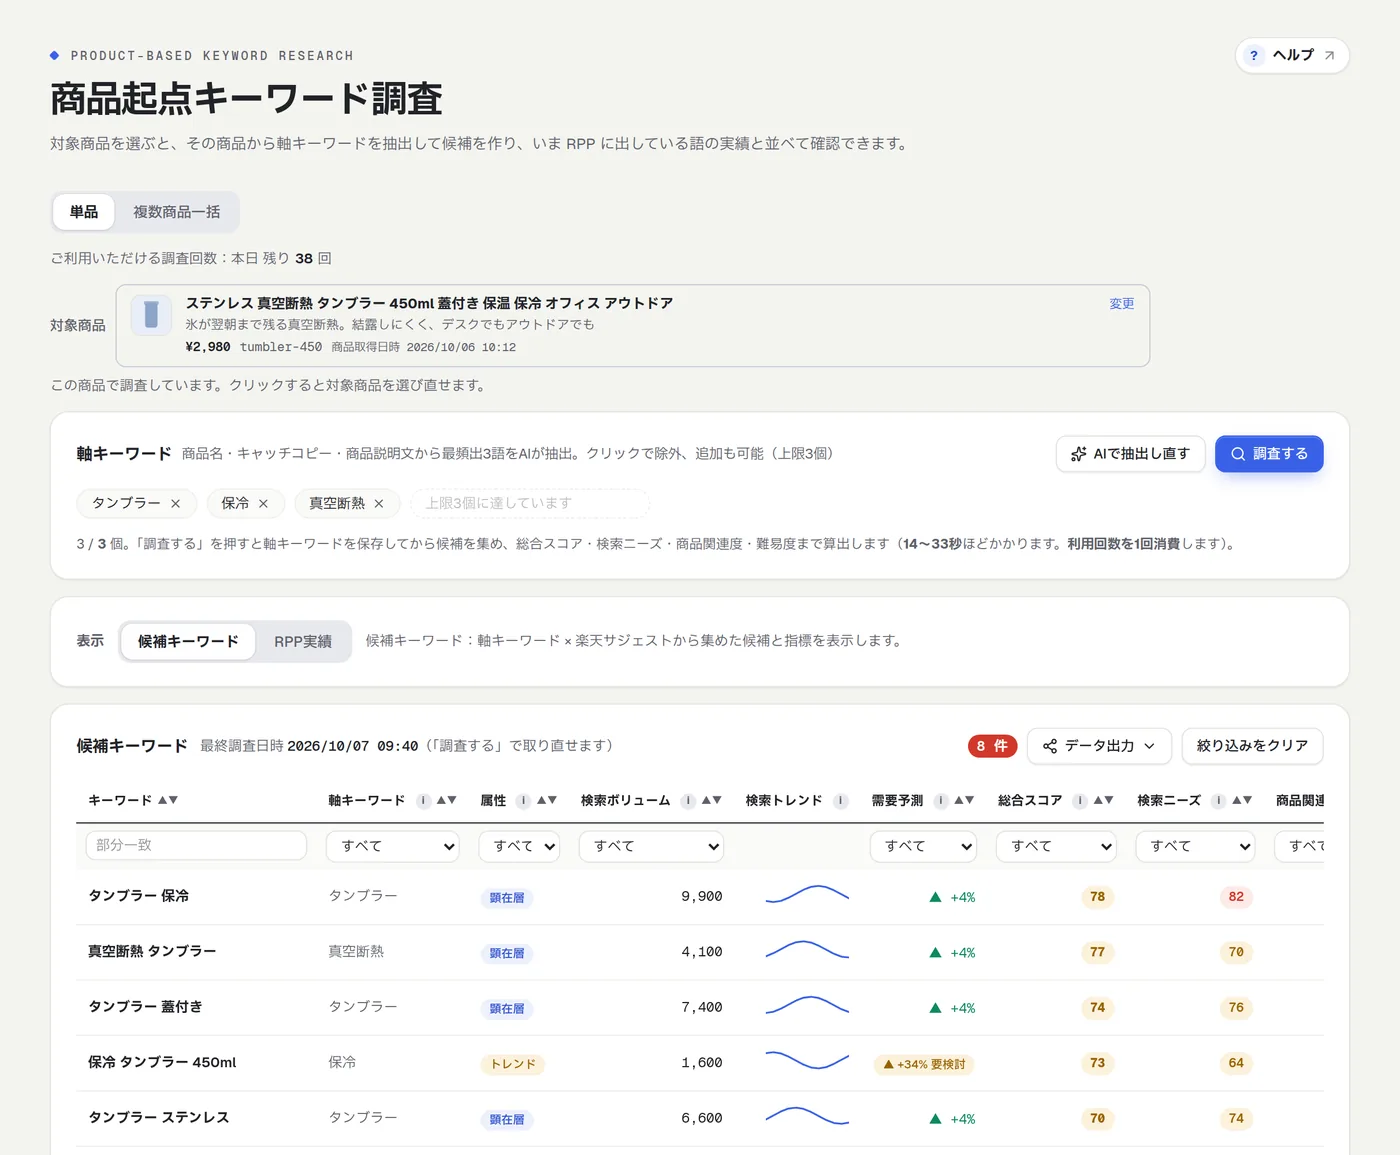
Task: Switch to the 単品 tab
Action: tap(84, 212)
